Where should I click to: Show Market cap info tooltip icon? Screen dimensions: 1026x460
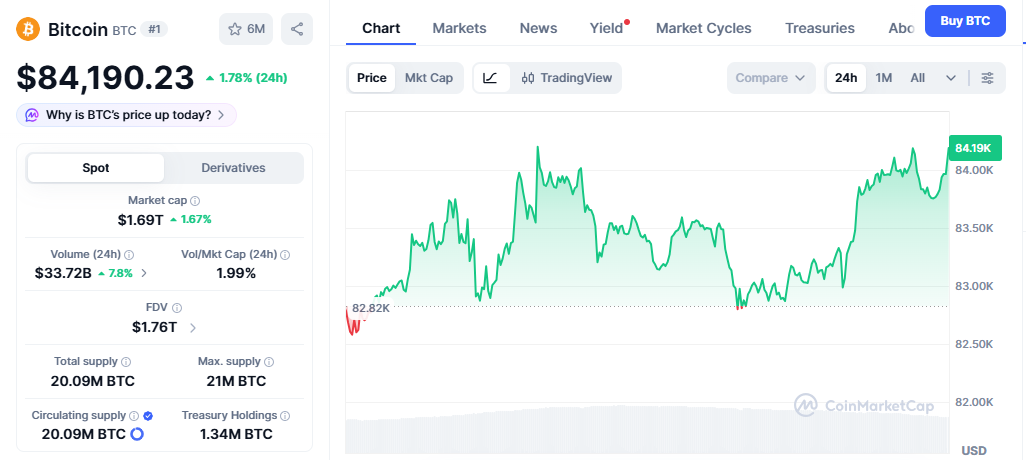point(195,201)
